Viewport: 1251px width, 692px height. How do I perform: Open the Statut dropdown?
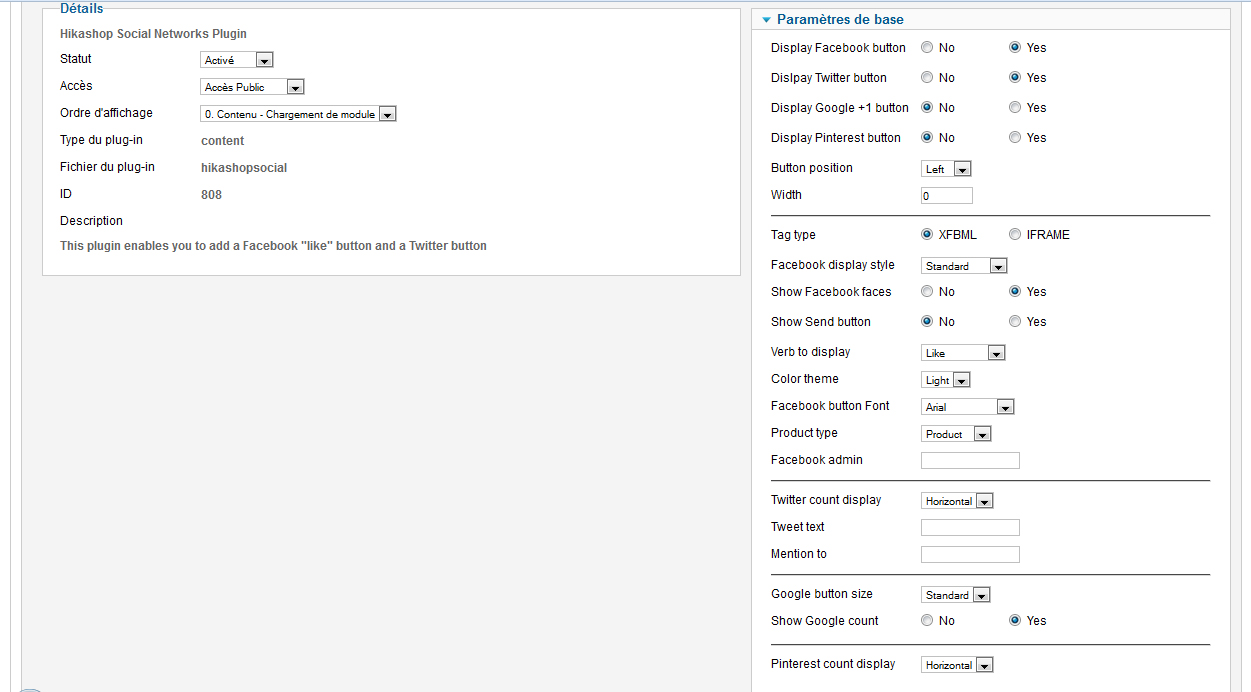pyautogui.click(x=237, y=60)
